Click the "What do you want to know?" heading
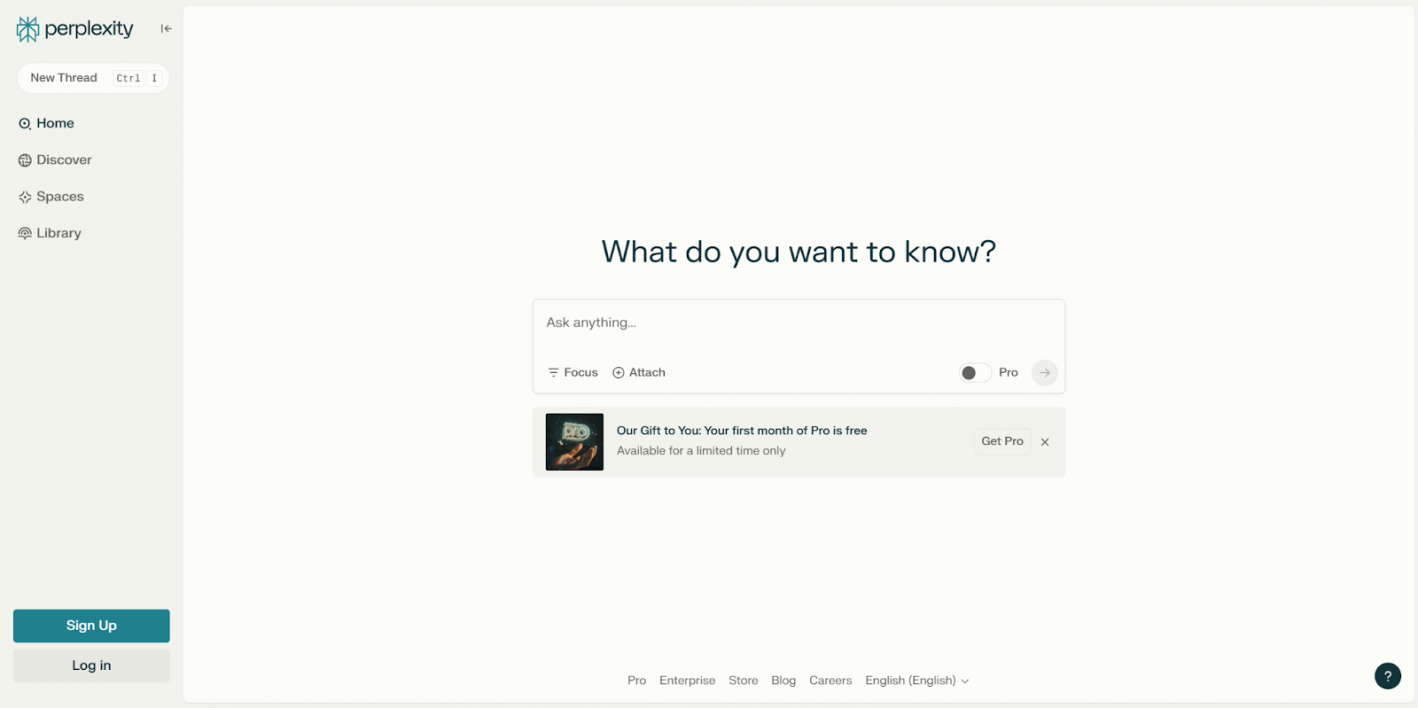 [799, 251]
